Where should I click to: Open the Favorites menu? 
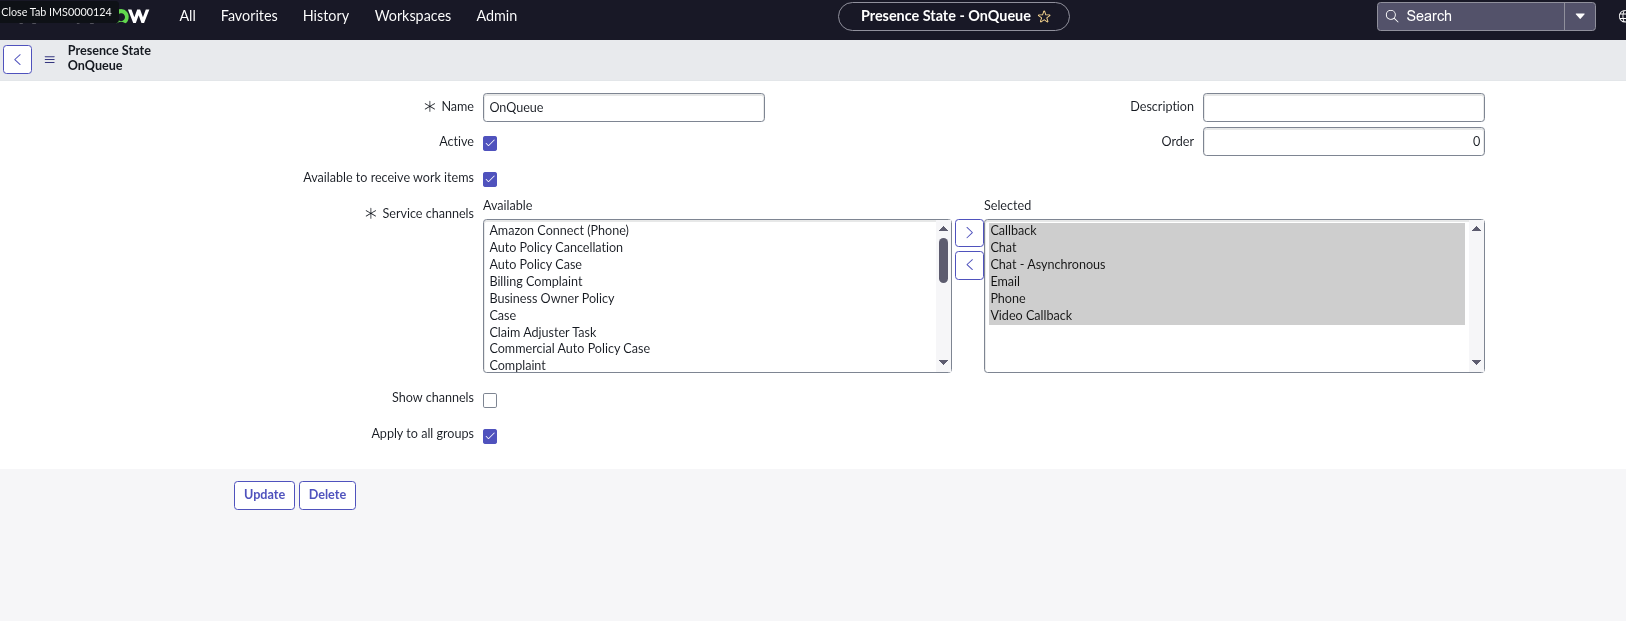click(249, 16)
